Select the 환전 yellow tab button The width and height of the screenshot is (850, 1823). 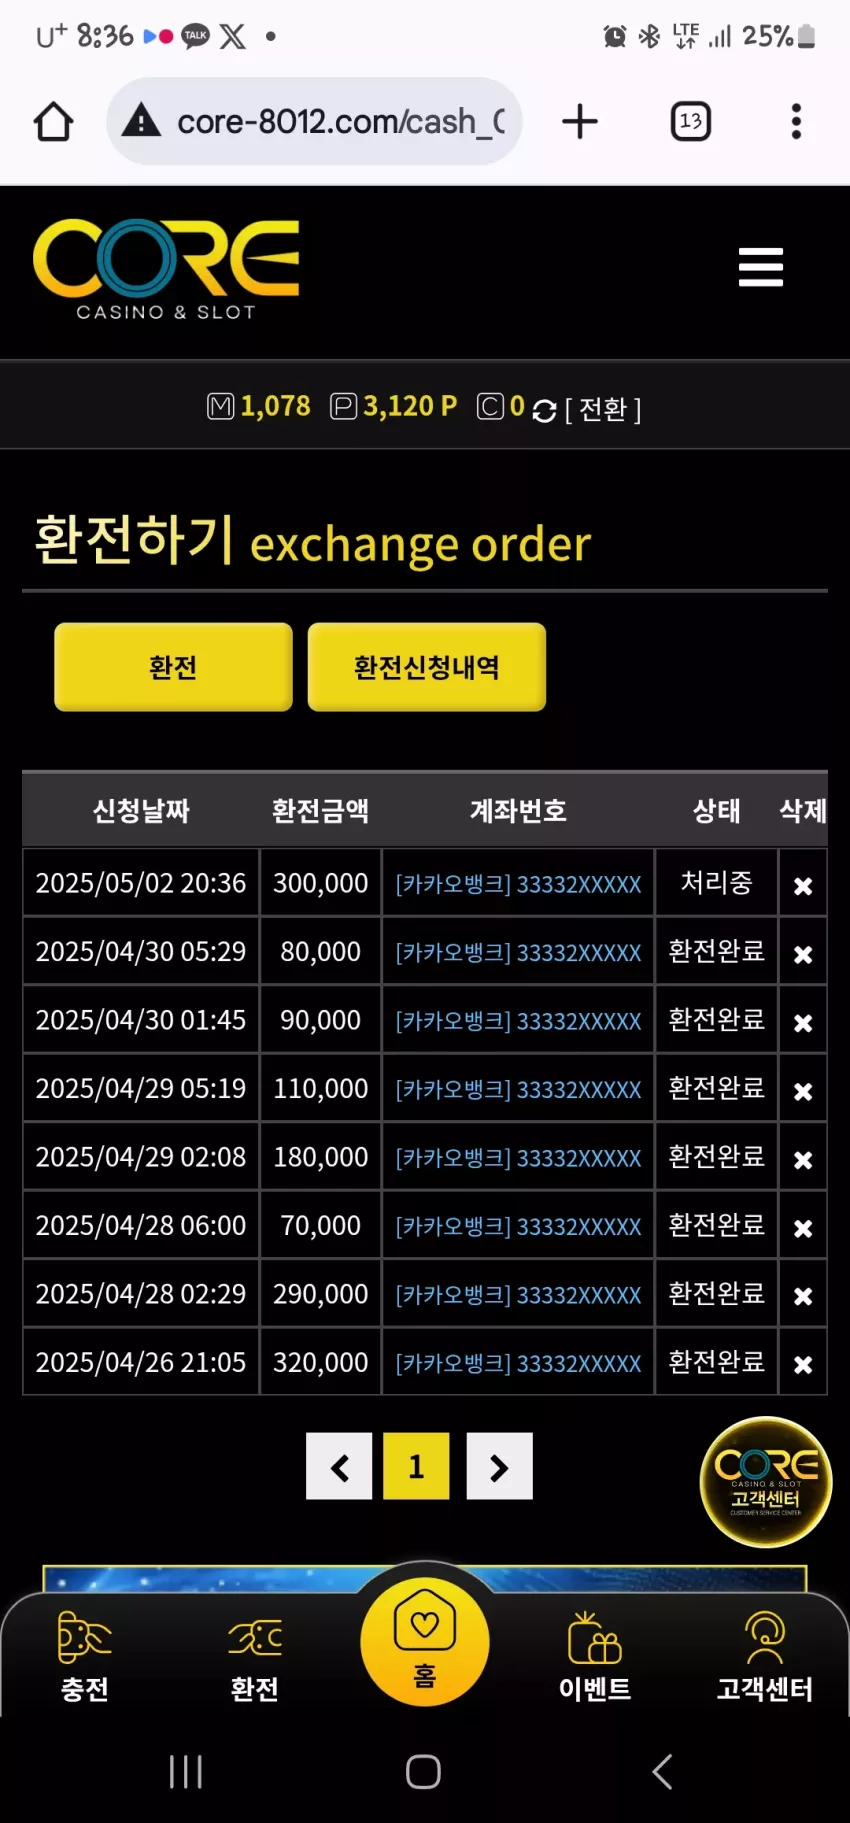[173, 667]
